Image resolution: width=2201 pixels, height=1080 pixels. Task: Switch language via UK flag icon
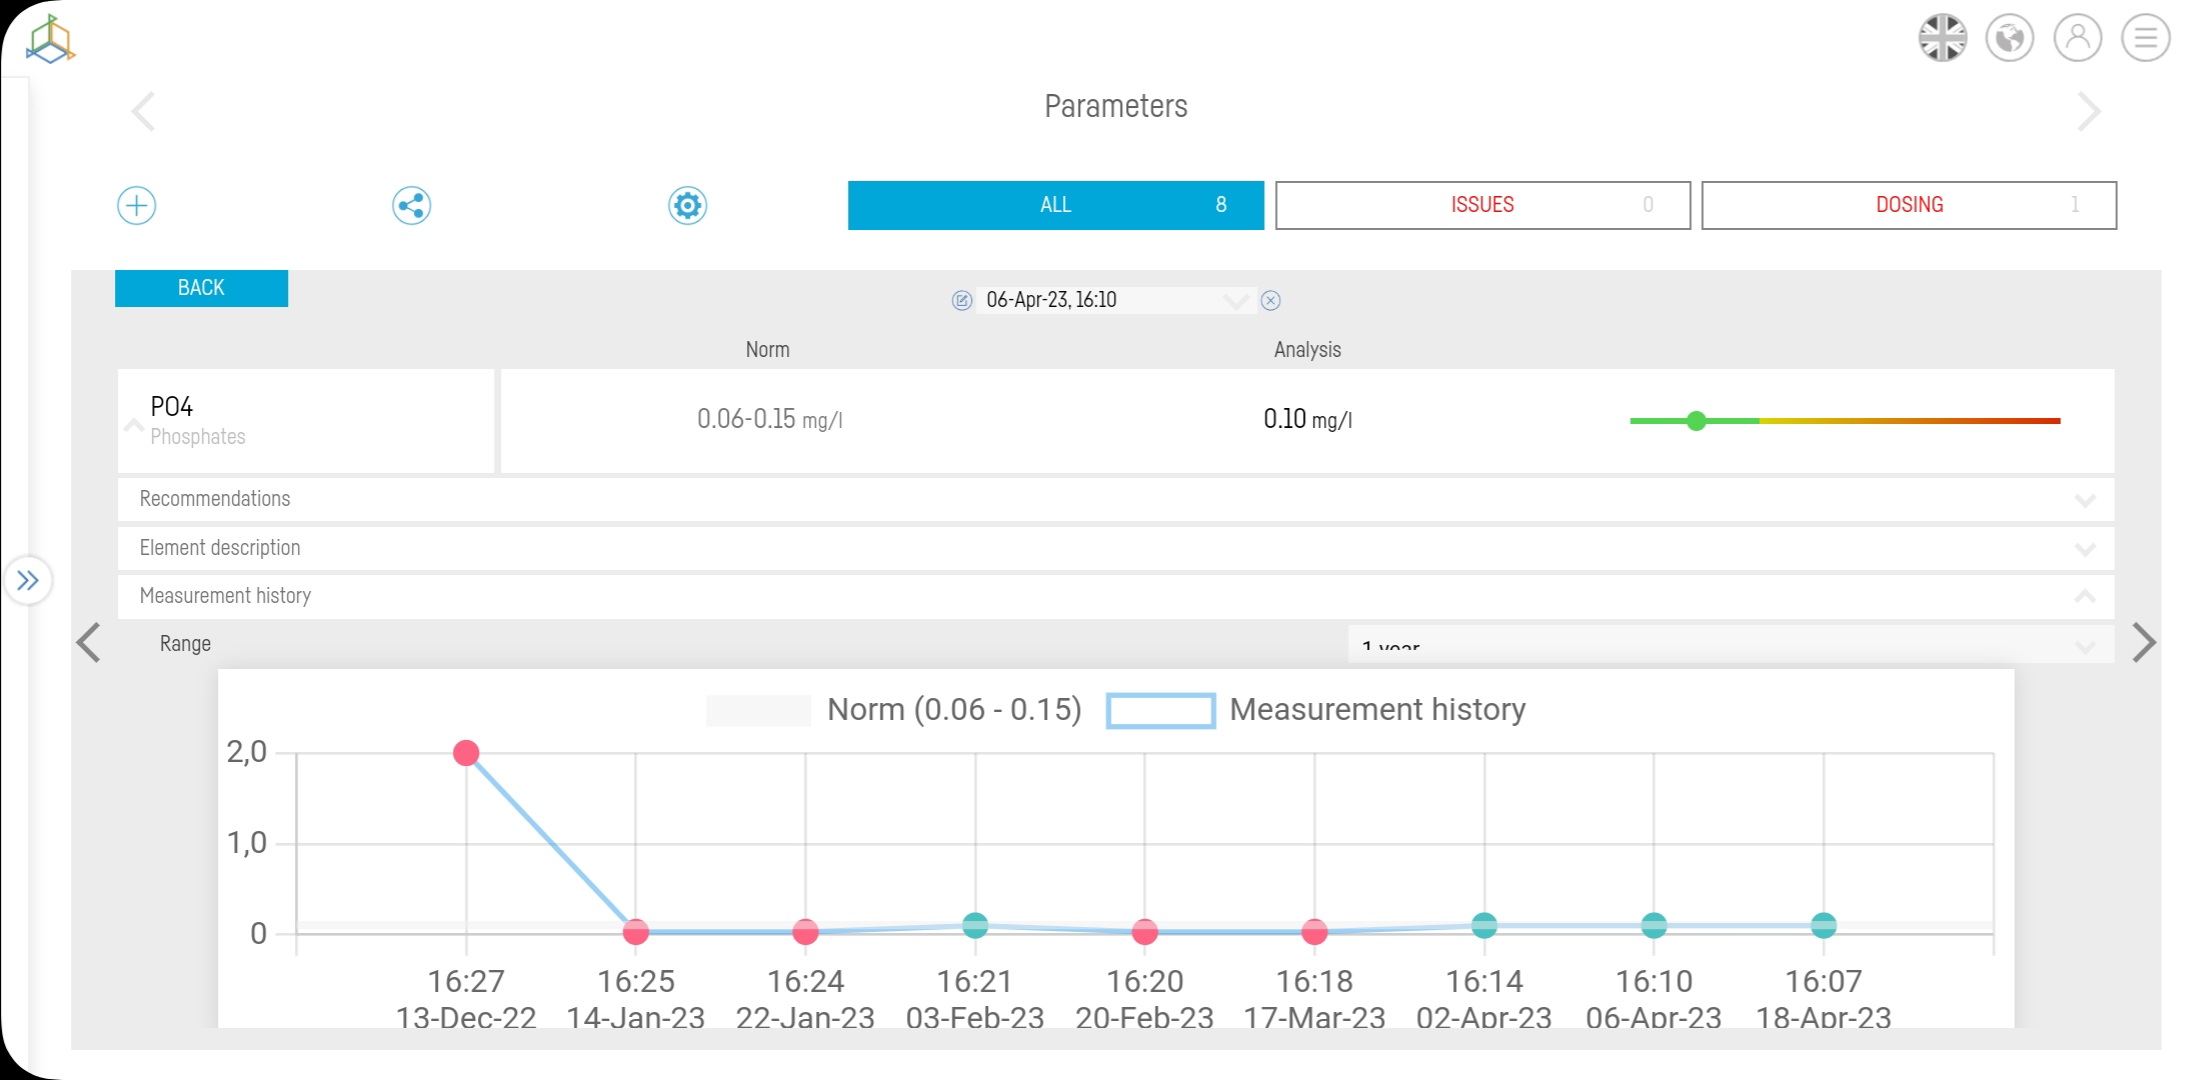1942,38
